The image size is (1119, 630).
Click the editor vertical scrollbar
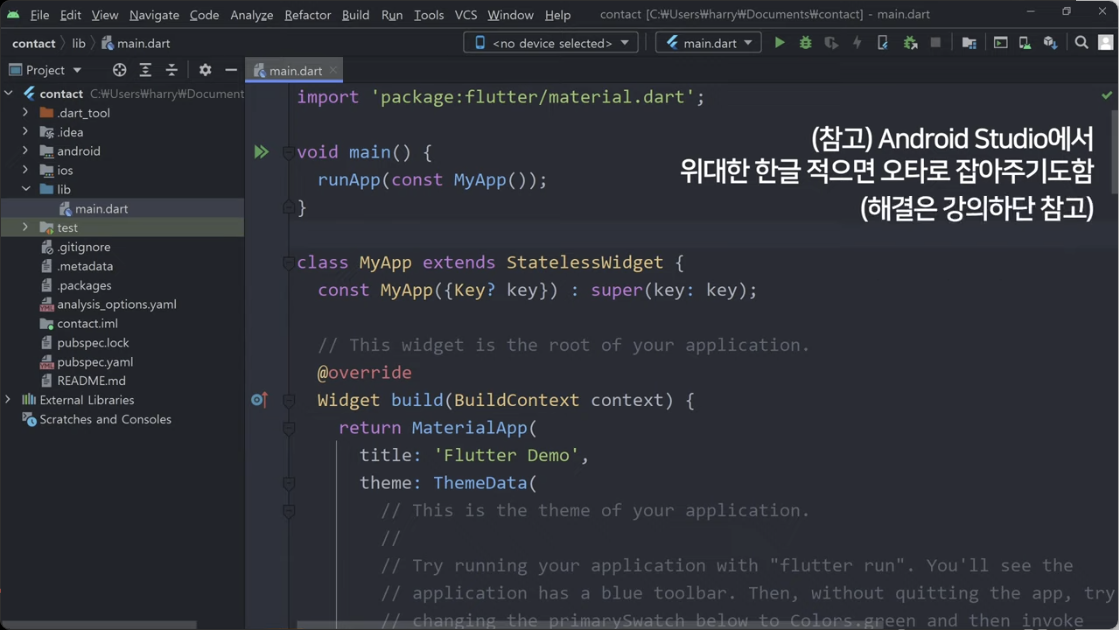[1114, 151]
